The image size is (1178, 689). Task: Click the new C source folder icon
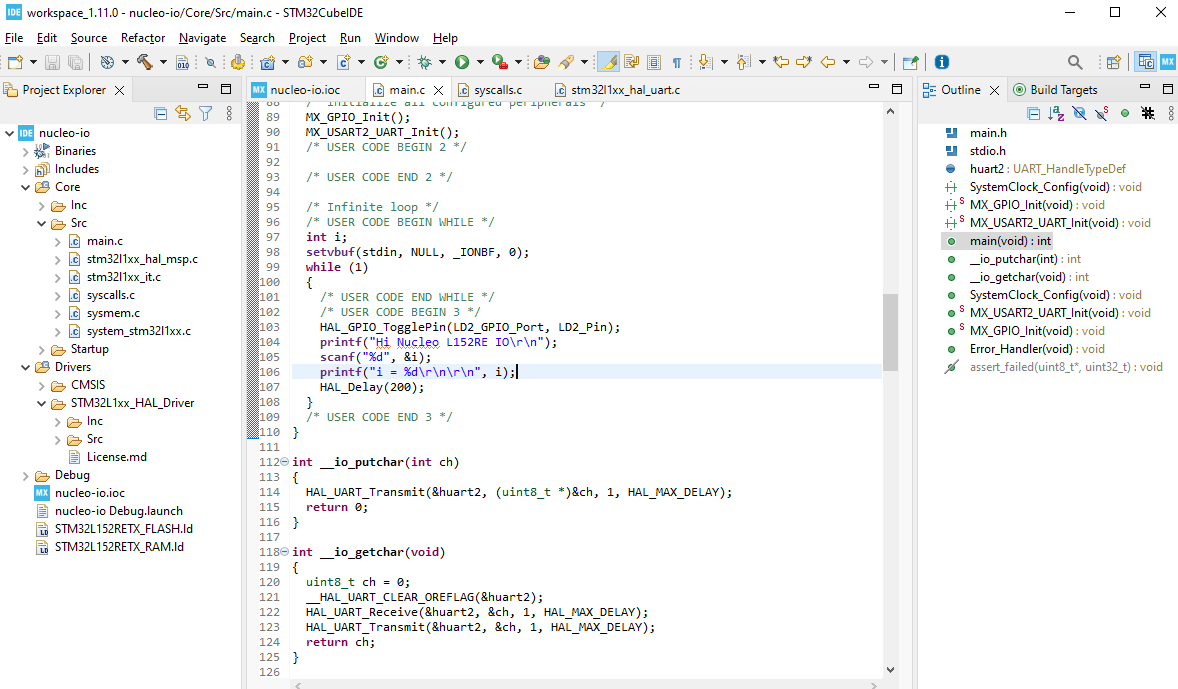[x=305, y=62]
